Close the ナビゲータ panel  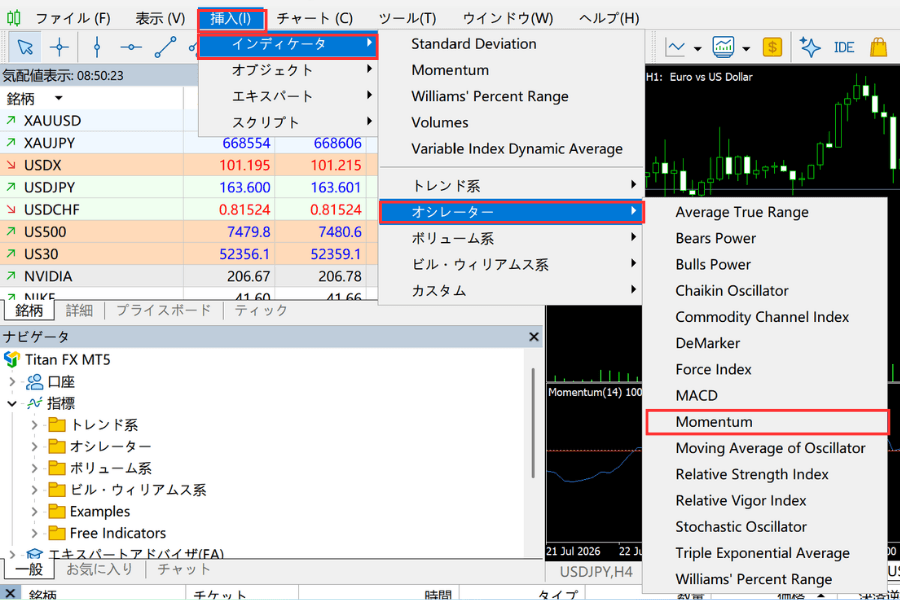pyautogui.click(x=534, y=336)
